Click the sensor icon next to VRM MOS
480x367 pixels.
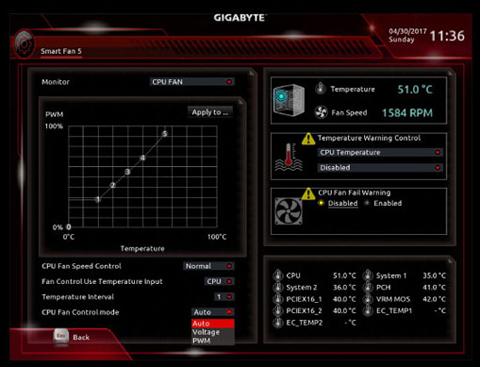pos(367,299)
